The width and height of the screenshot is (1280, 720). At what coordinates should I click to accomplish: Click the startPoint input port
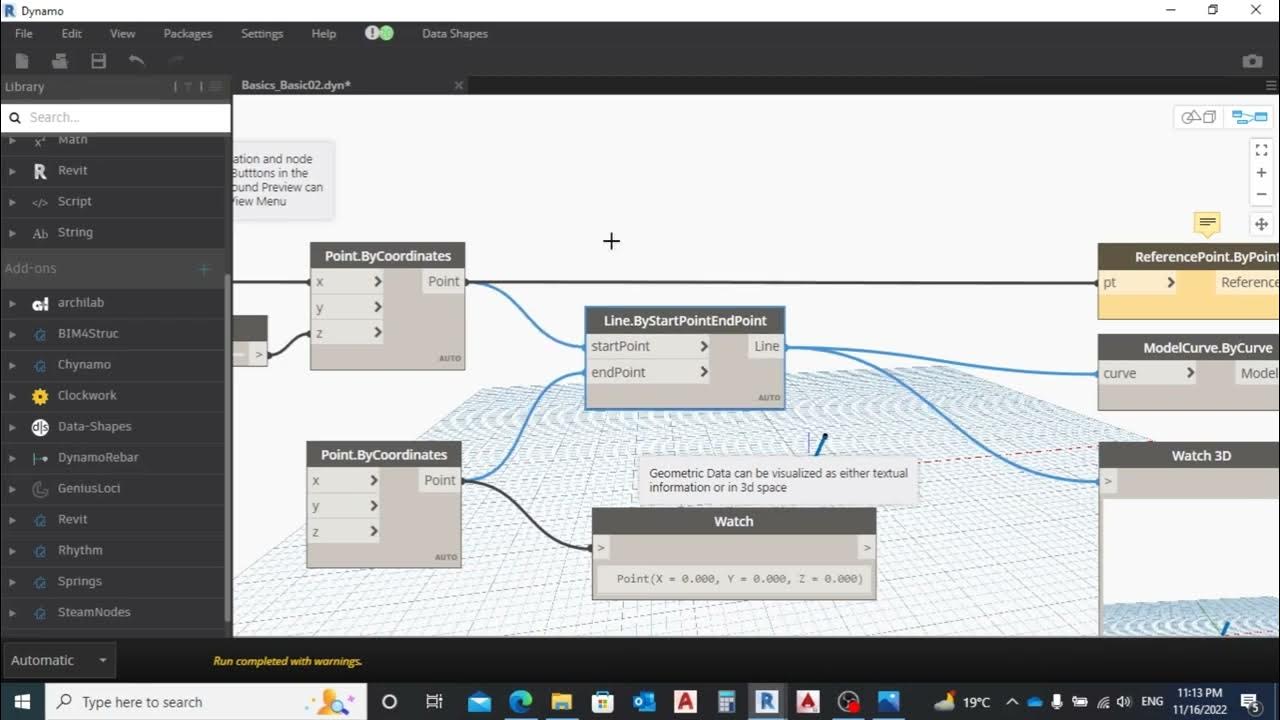tap(649, 346)
